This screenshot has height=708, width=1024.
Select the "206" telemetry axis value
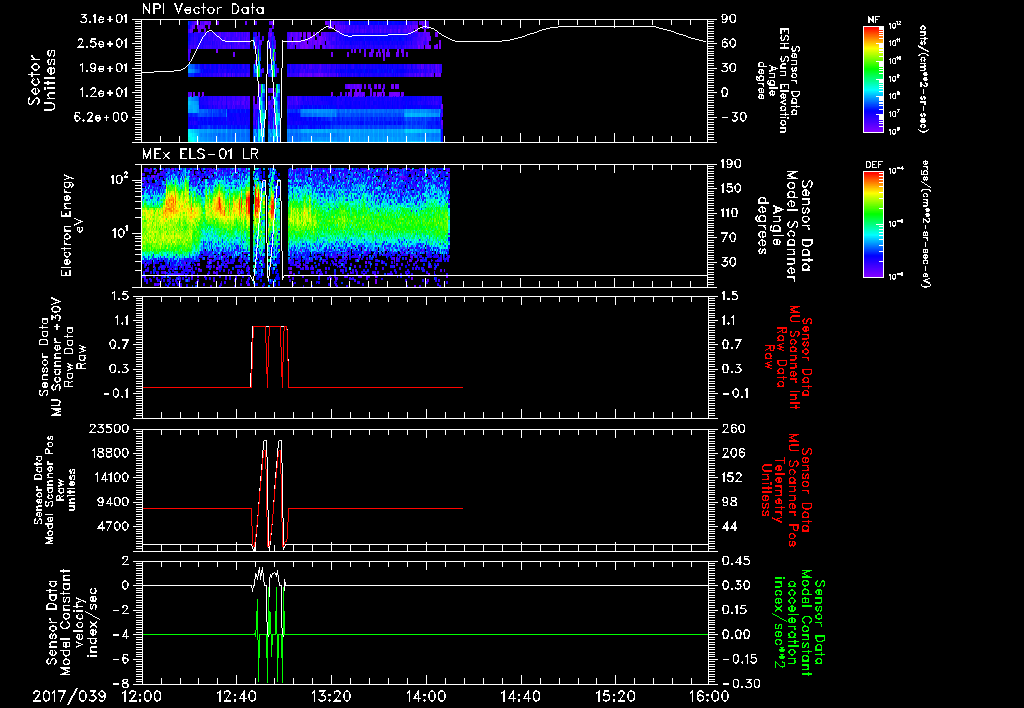tap(732, 453)
